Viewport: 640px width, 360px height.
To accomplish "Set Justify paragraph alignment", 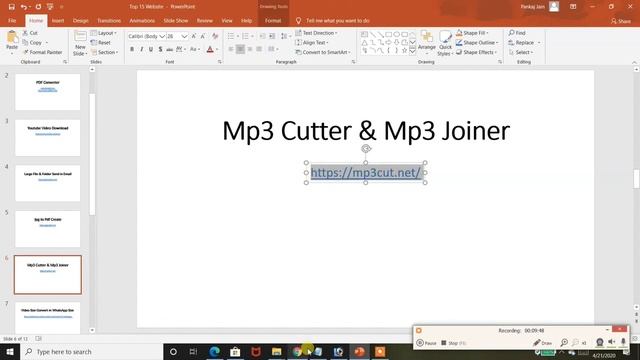I will [259, 49].
